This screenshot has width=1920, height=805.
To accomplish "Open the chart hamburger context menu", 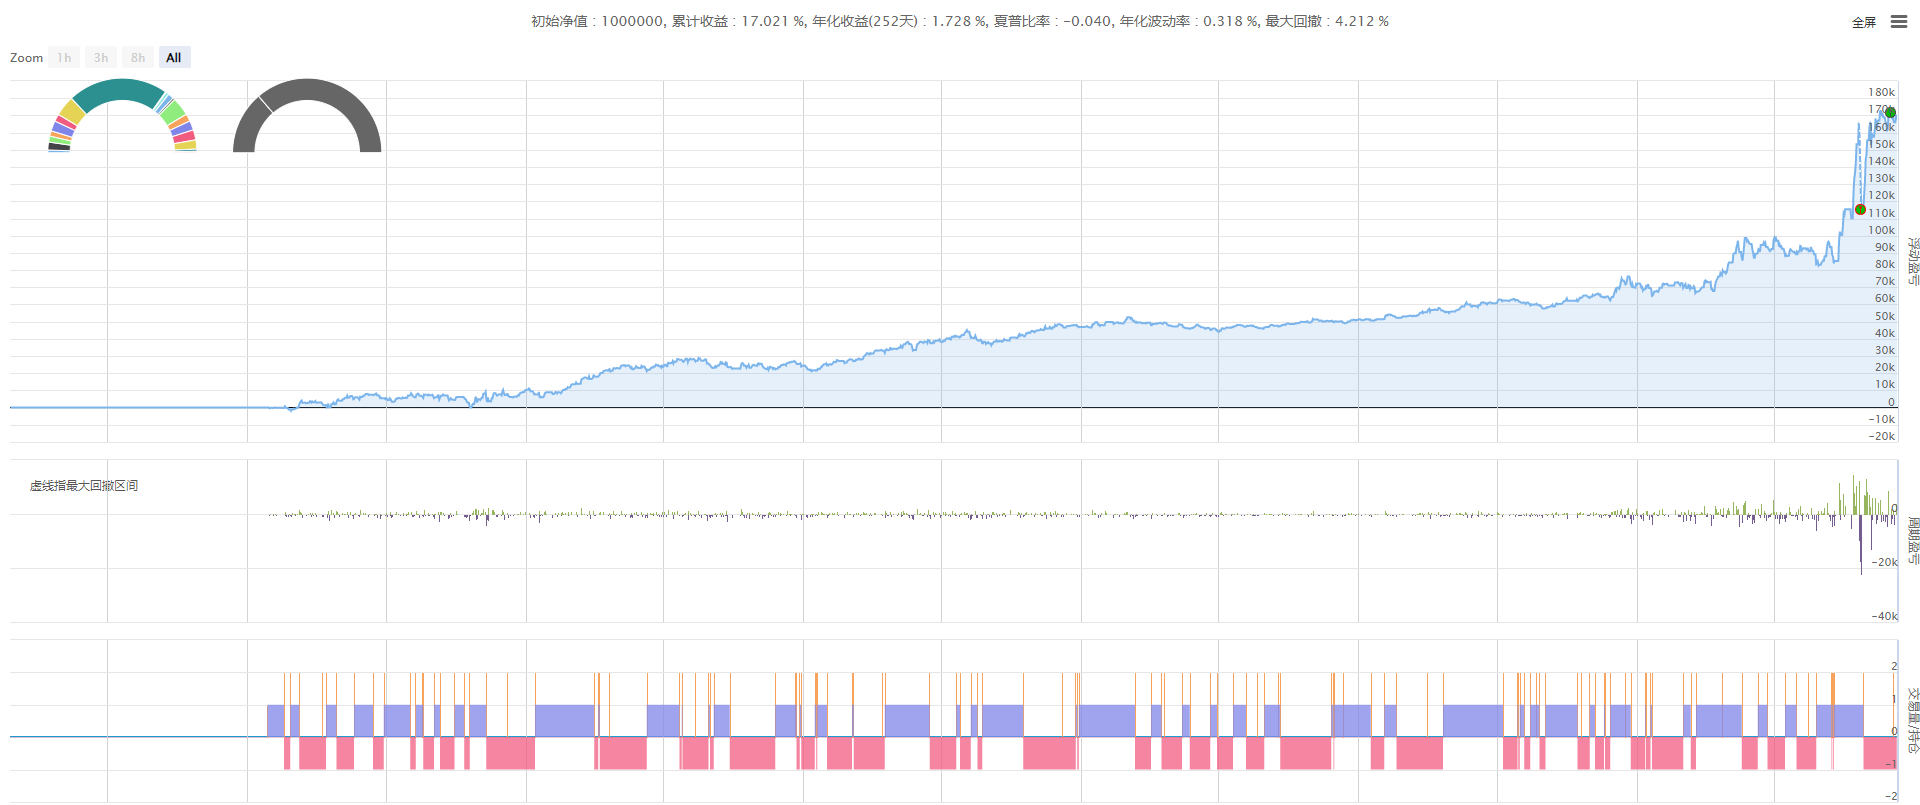I will (x=1898, y=22).
